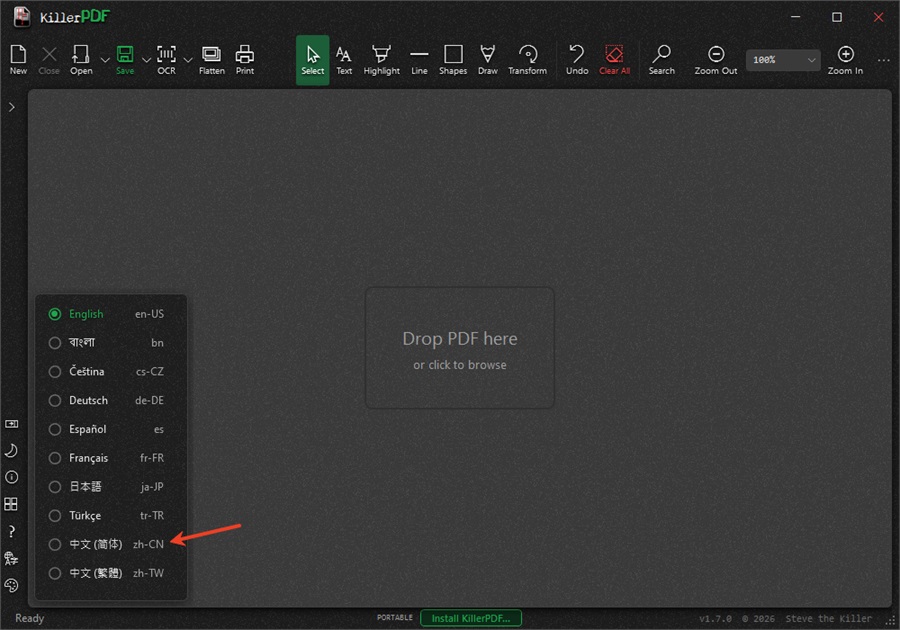Choose Čeština cs-CZ language
Screen dimensions: 900x630
point(110,371)
